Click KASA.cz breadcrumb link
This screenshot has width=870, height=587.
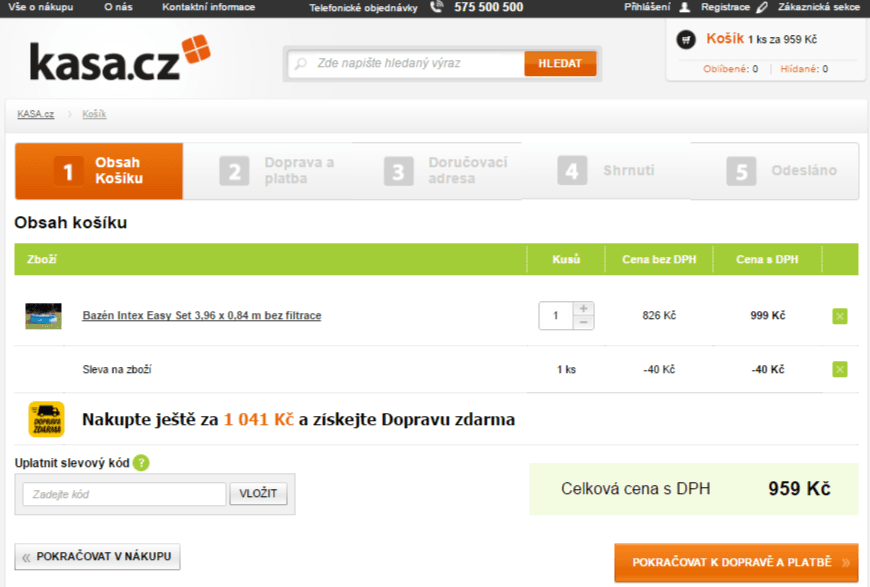pos(36,114)
